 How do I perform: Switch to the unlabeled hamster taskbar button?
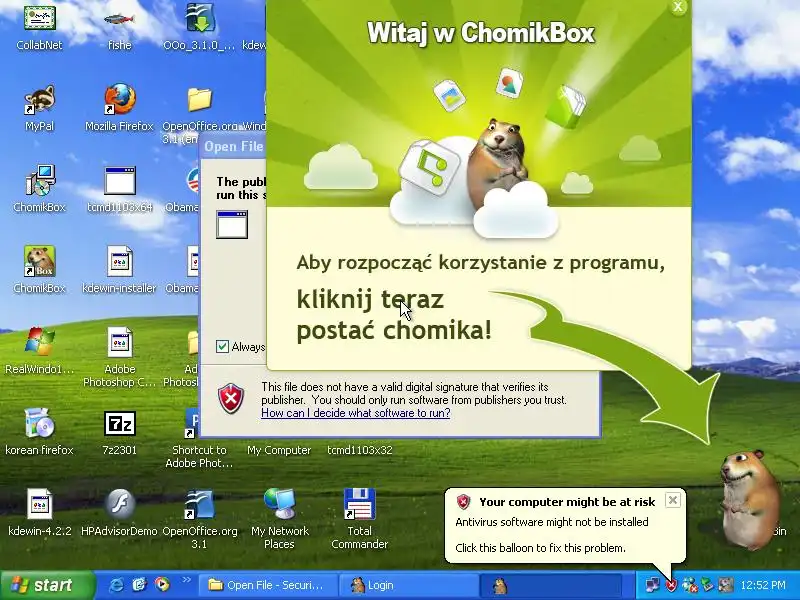[551, 585]
